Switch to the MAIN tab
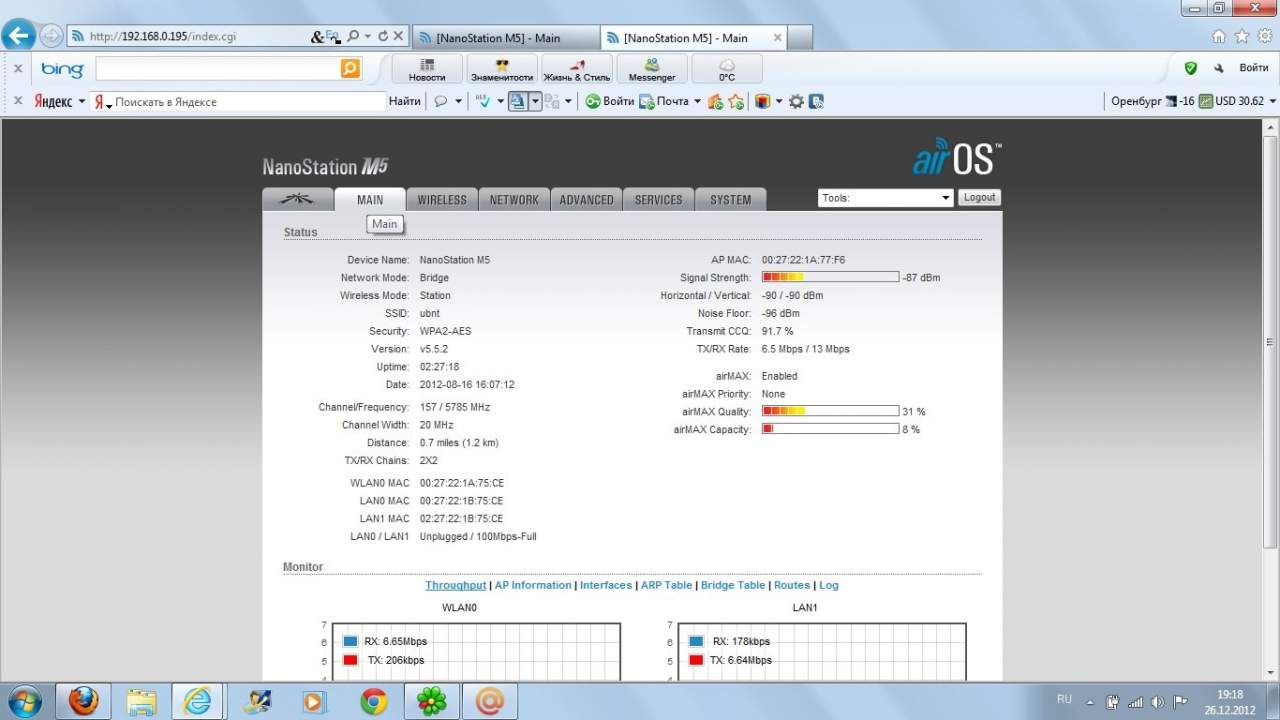Viewport: 1280px width, 720px height. click(370, 199)
